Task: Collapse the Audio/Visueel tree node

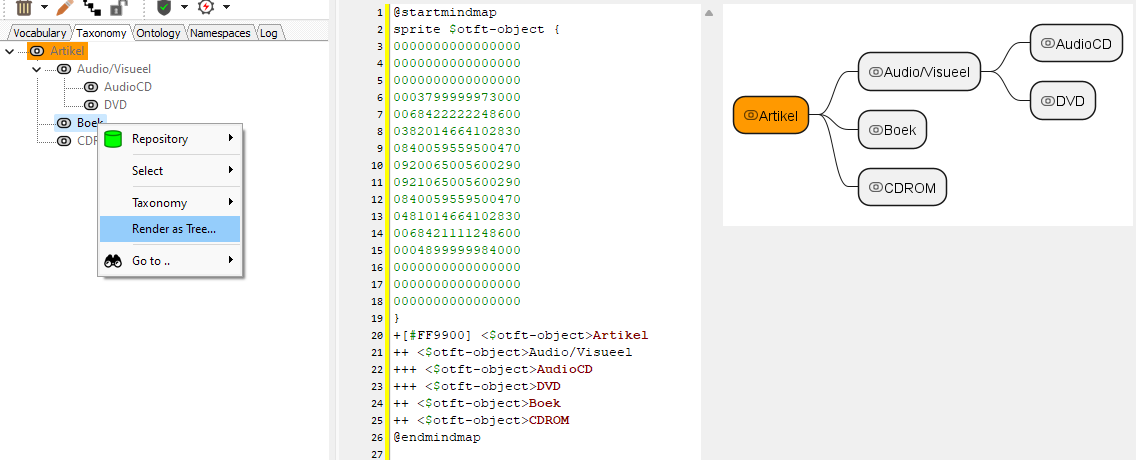Action: (x=37, y=69)
